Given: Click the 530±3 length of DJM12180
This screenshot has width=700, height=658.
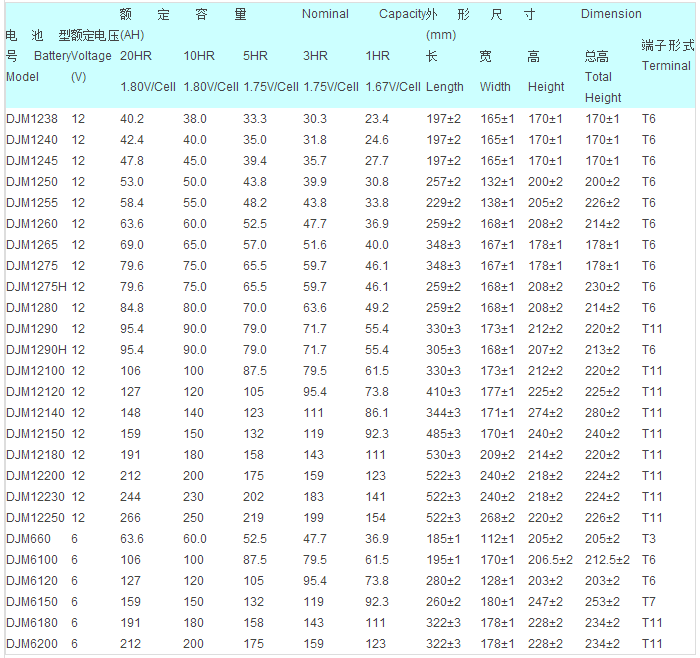Looking at the screenshot, I should click(443, 454).
